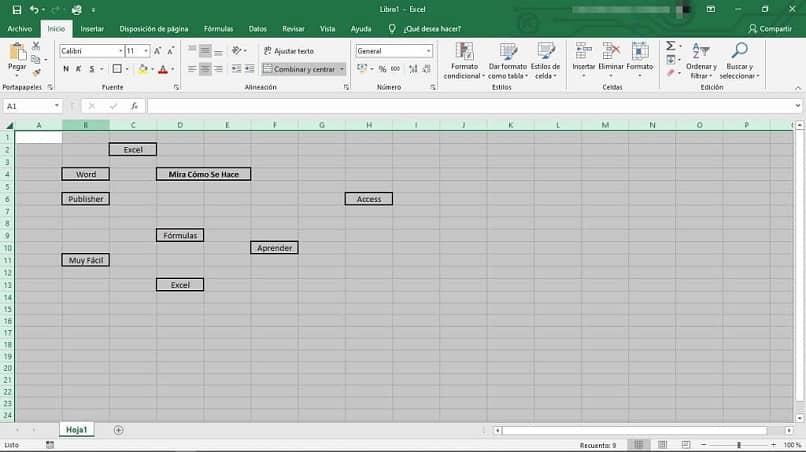This screenshot has height=452, width=806.
Task: Open the font color dropdown arrow
Action: point(172,69)
